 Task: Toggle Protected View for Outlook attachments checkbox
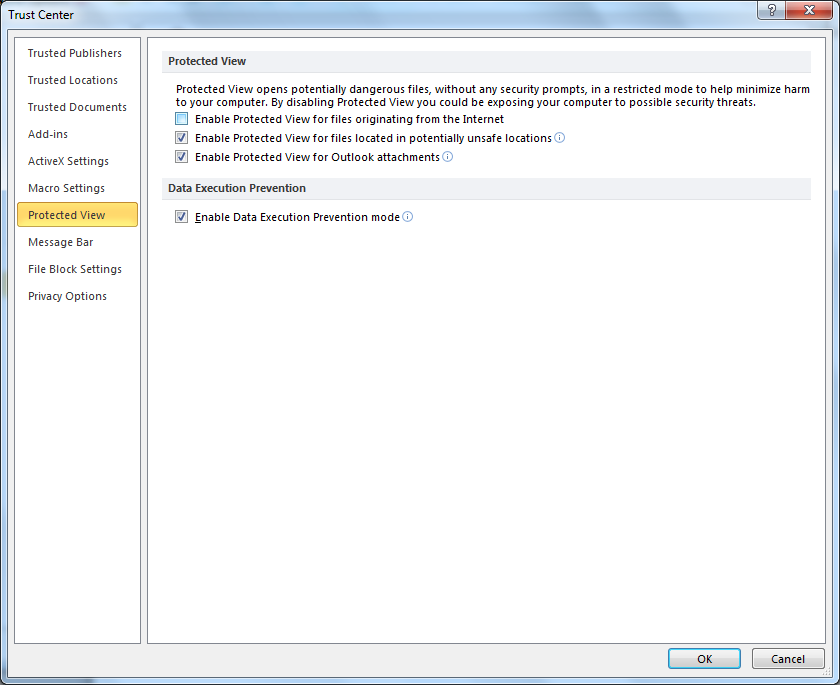(x=182, y=157)
